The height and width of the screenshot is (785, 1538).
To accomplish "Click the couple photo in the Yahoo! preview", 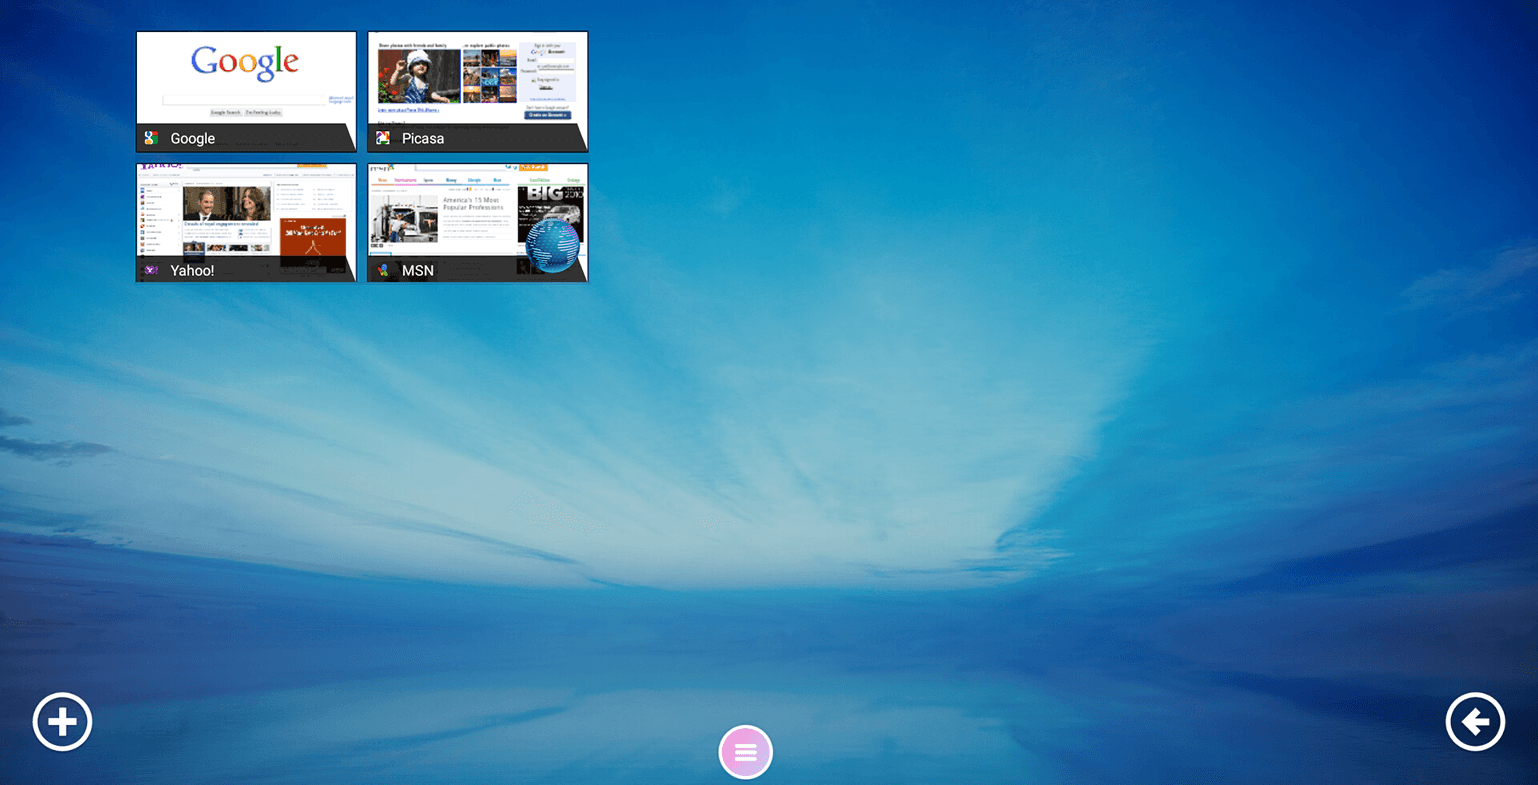I will coord(227,203).
